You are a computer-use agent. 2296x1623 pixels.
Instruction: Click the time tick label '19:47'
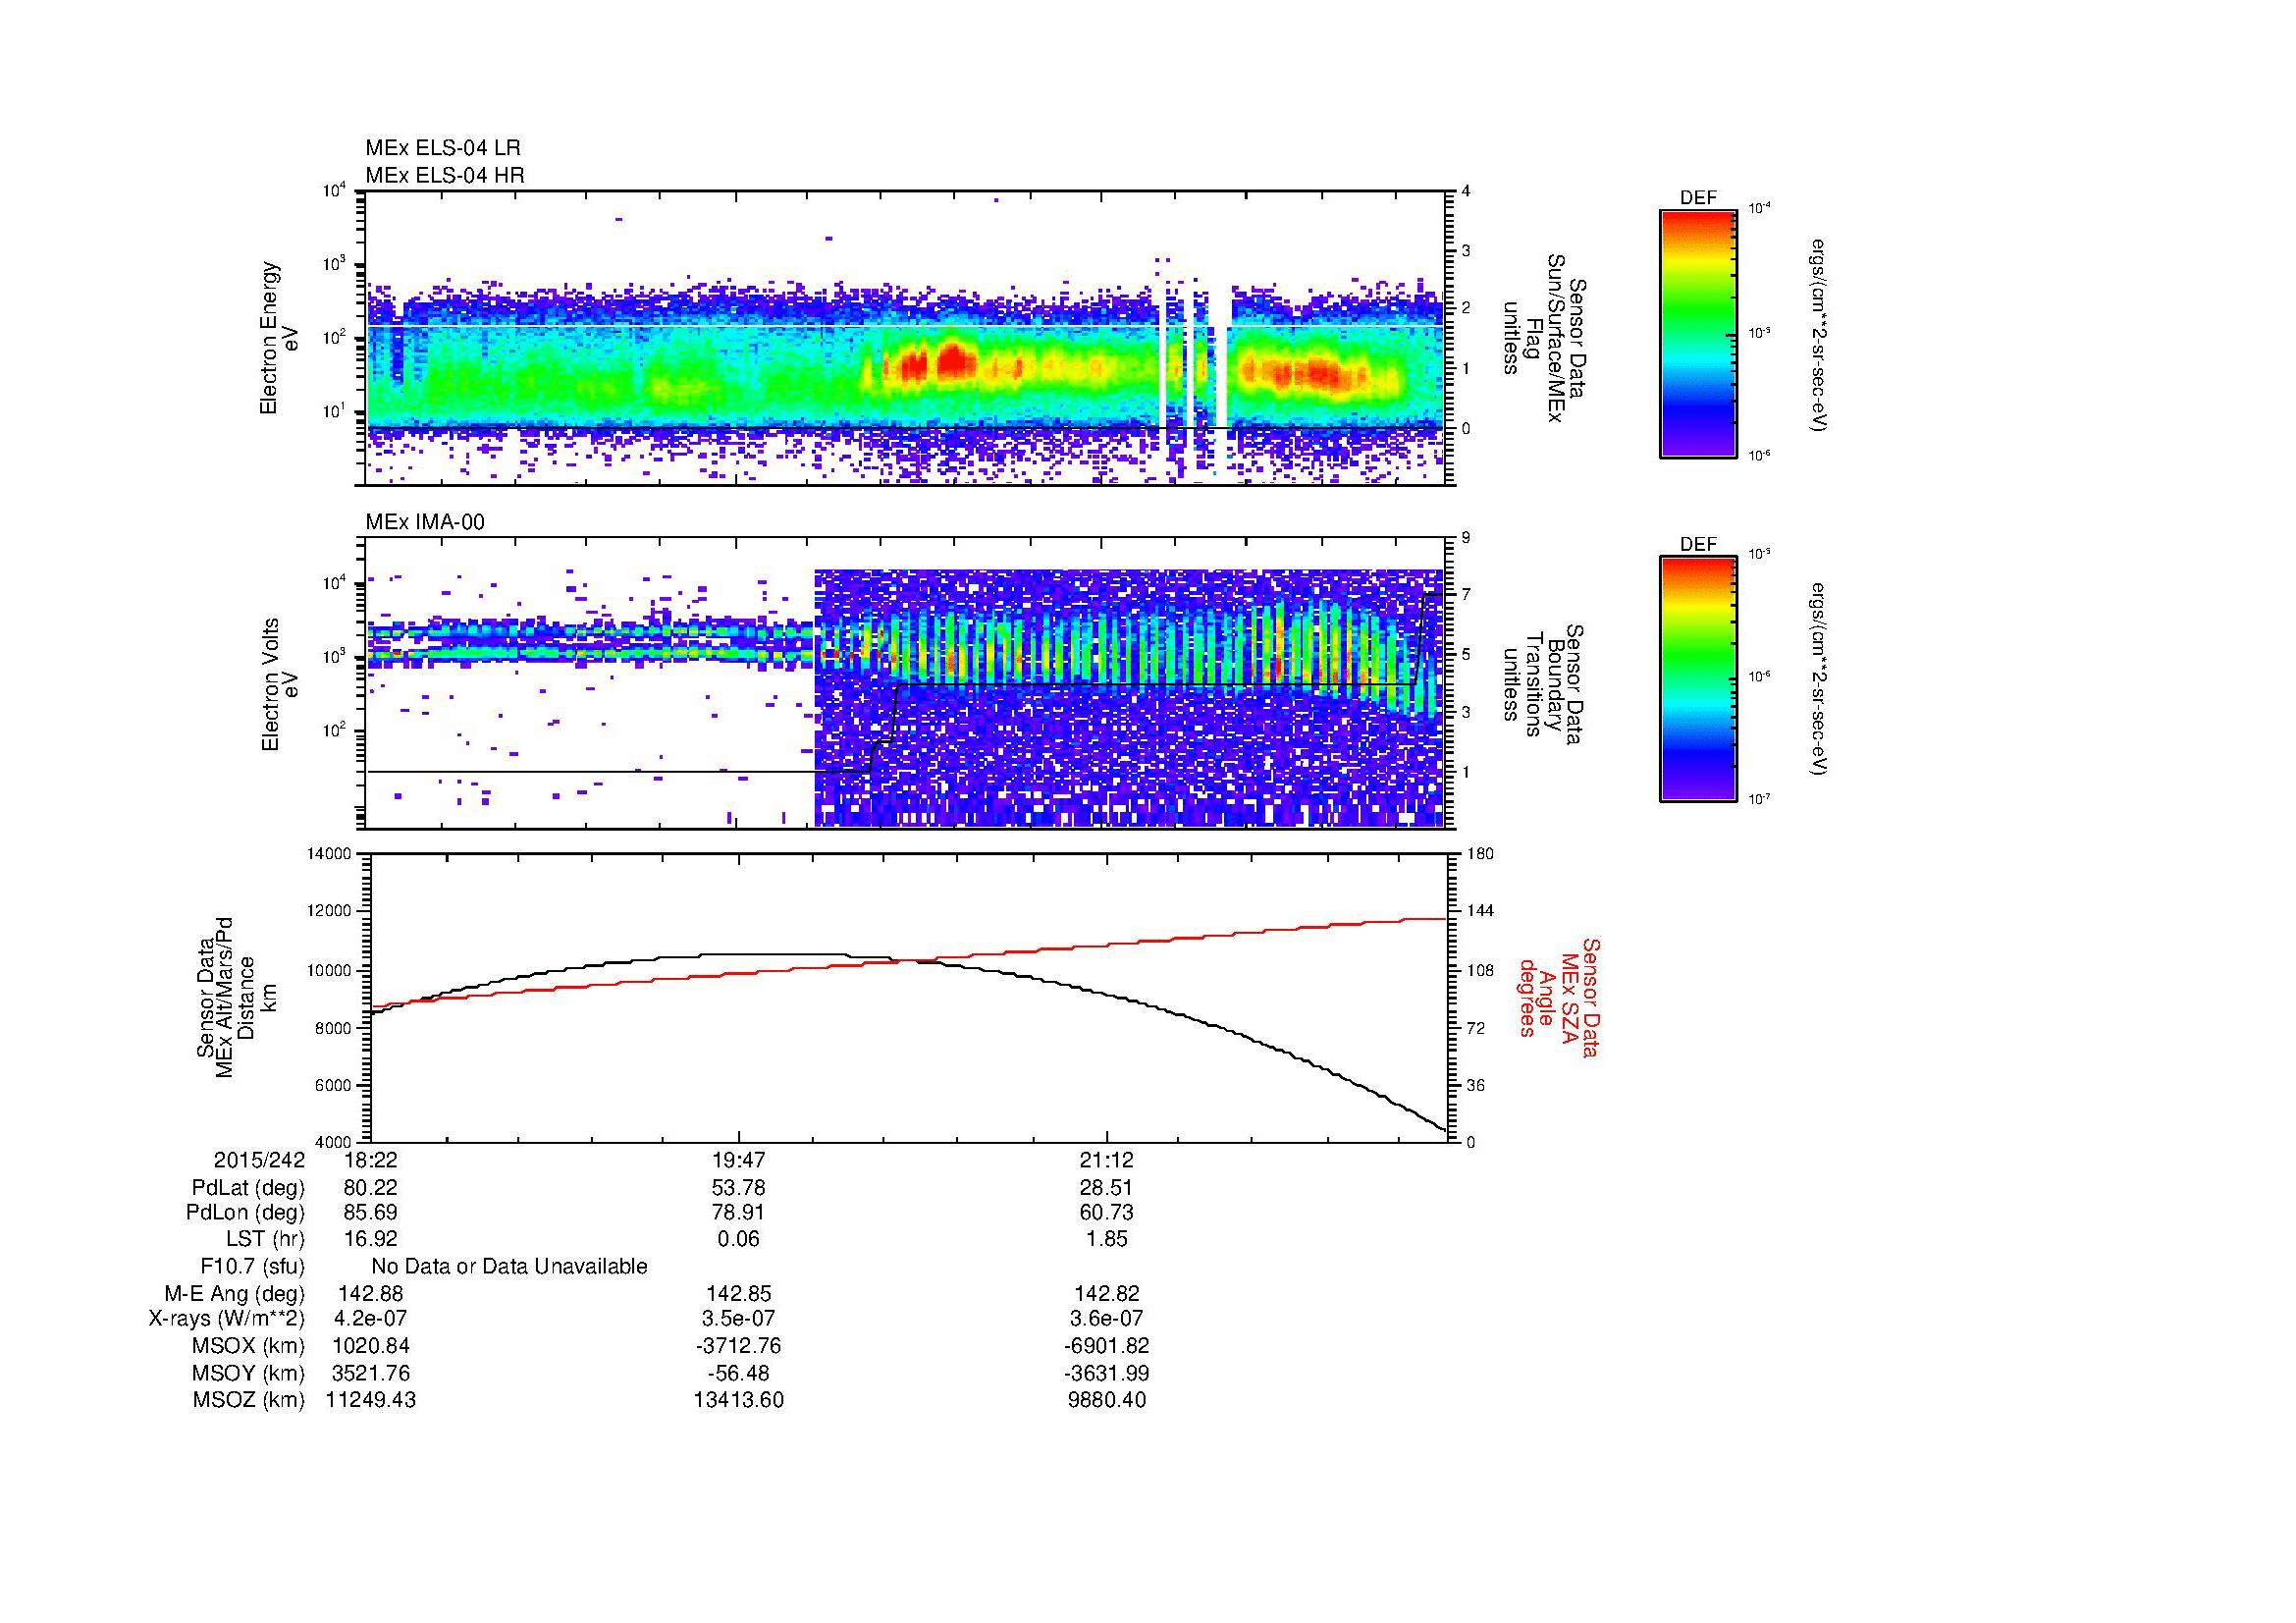(738, 1161)
